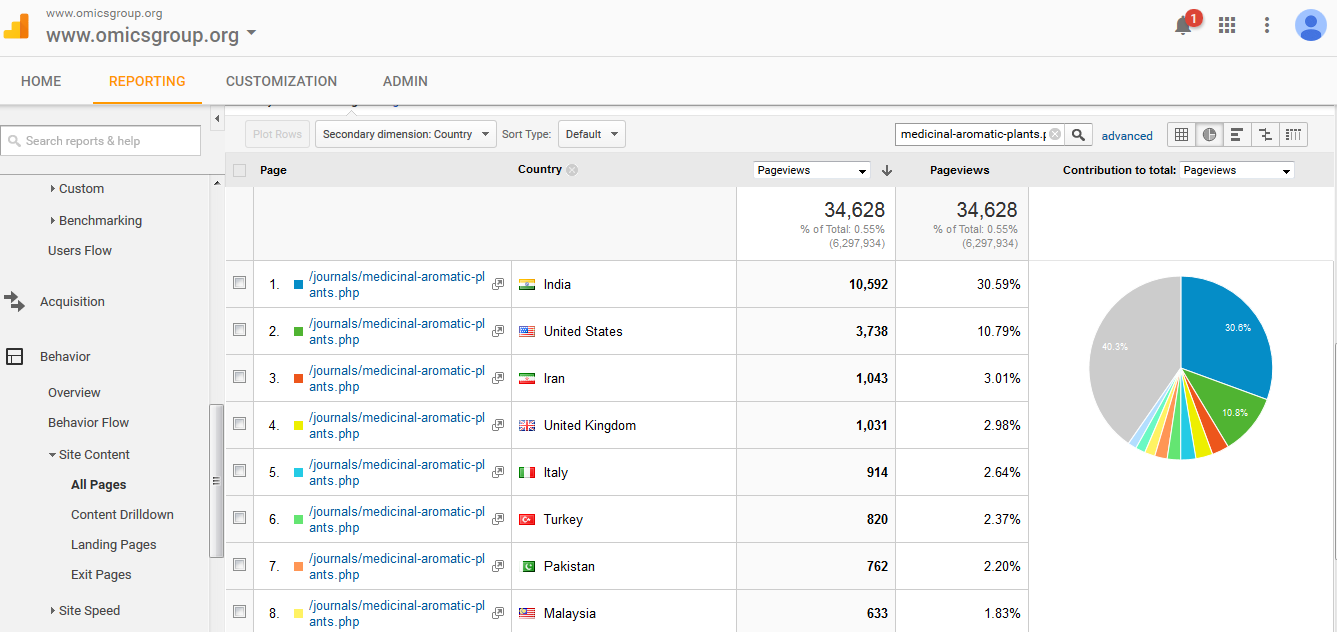Open the notifications bell

click(x=1183, y=26)
